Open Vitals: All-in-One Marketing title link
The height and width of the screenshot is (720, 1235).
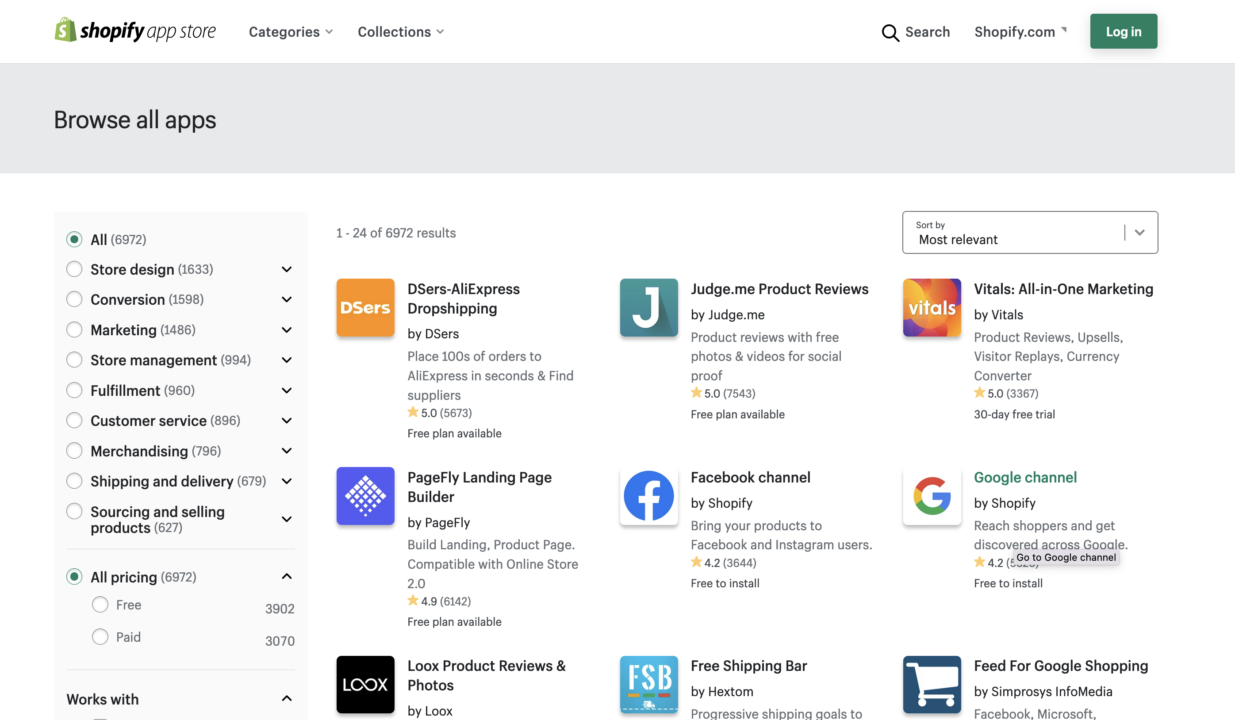1064,289
